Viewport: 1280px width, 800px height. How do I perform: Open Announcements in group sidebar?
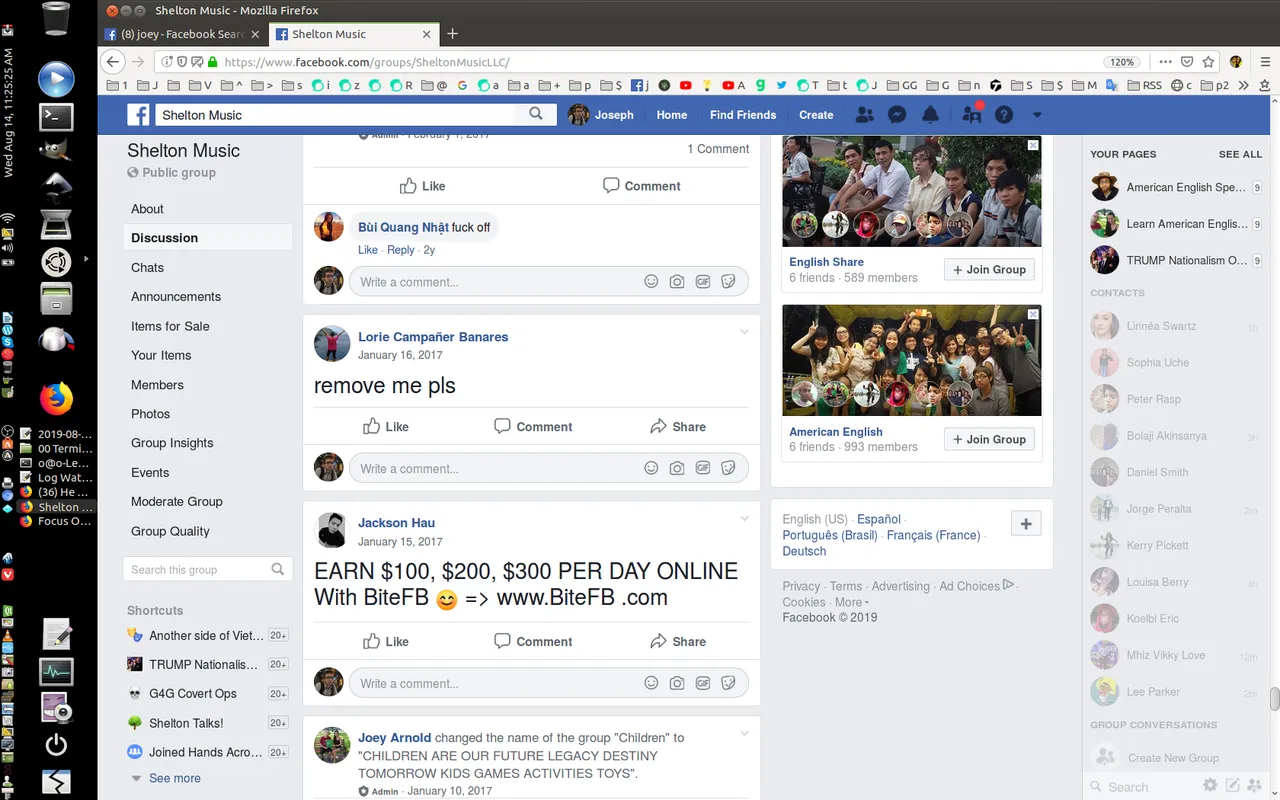pyautogui.click(x=176, y=297)
